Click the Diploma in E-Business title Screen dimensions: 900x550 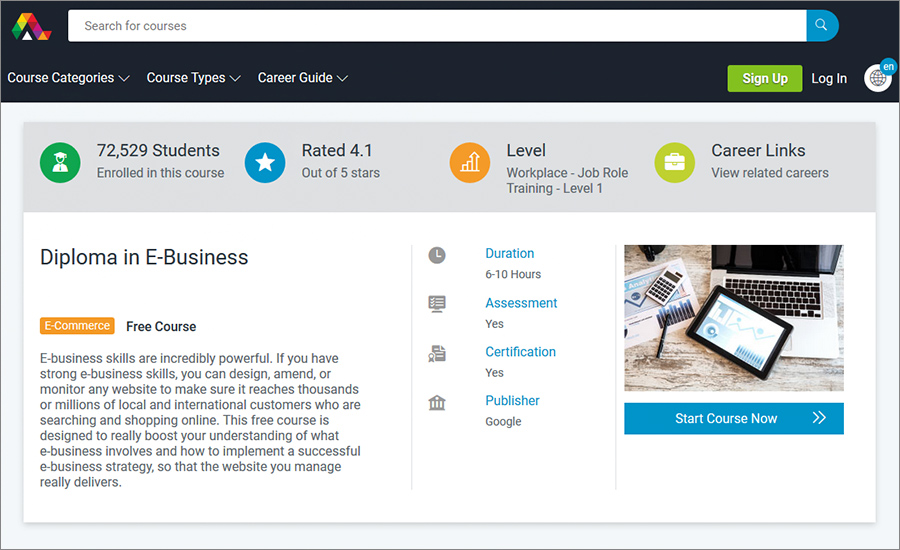[x=144, y=257]
